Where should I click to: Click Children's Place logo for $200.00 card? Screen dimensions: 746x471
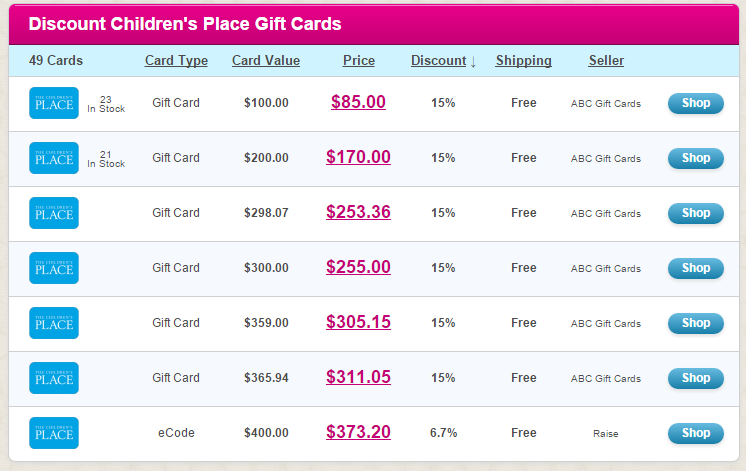point(54,158)
